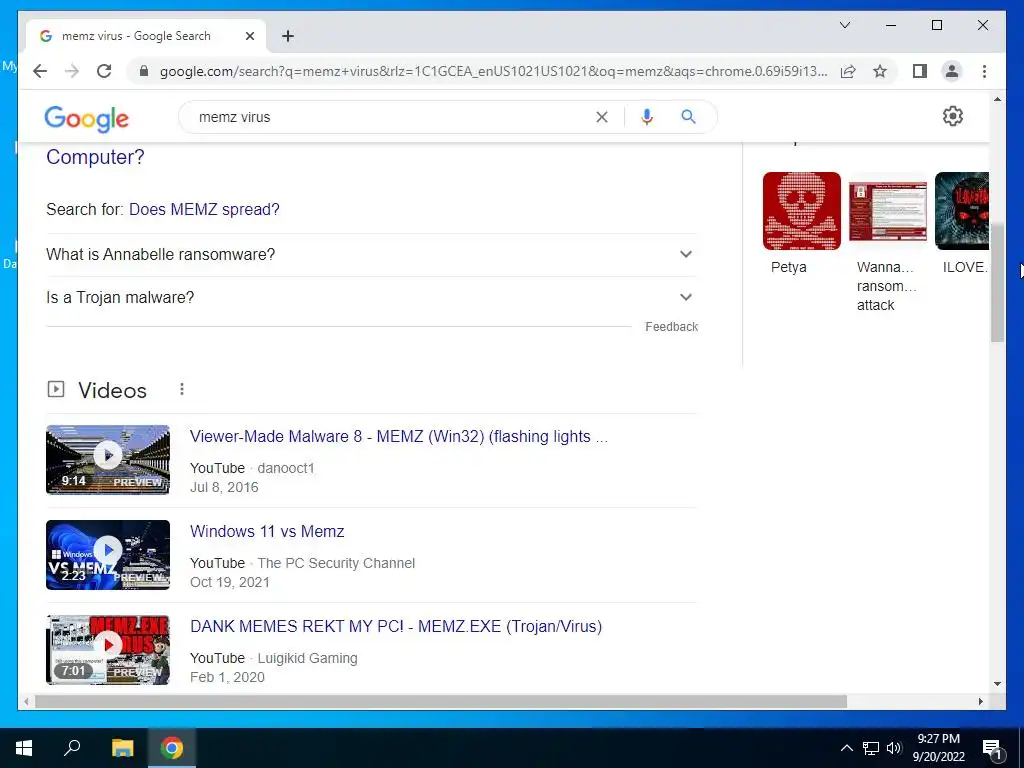The height and width of the screenshot is (768, 1024).
Task: Click the 'Computer?' heading link
Action: [95, 157]
